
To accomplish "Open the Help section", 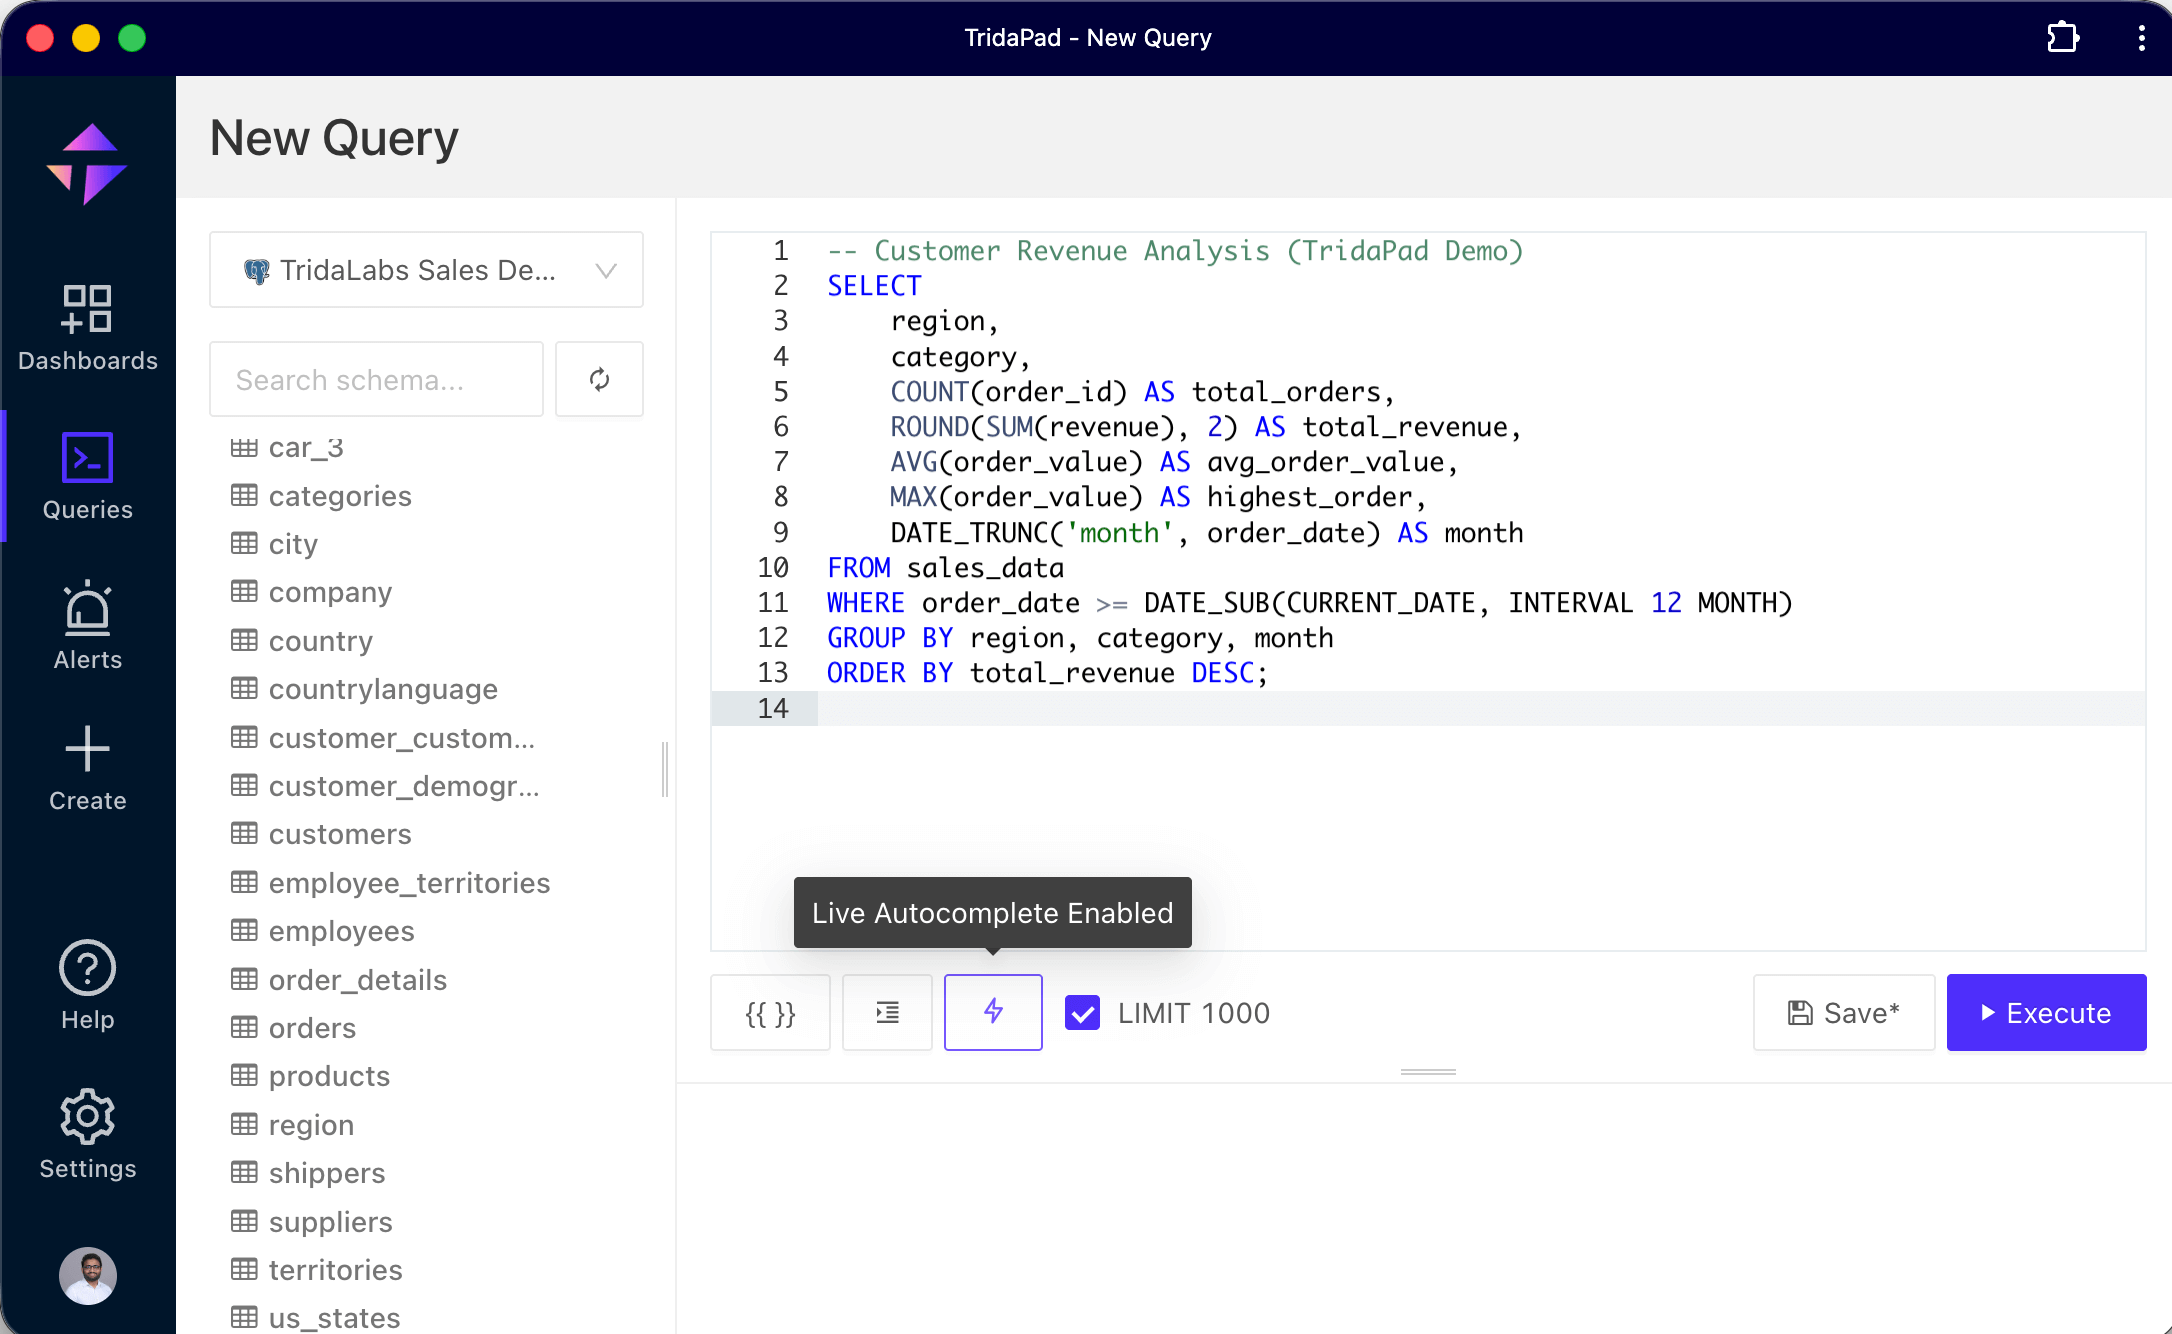I will [87, 983].
